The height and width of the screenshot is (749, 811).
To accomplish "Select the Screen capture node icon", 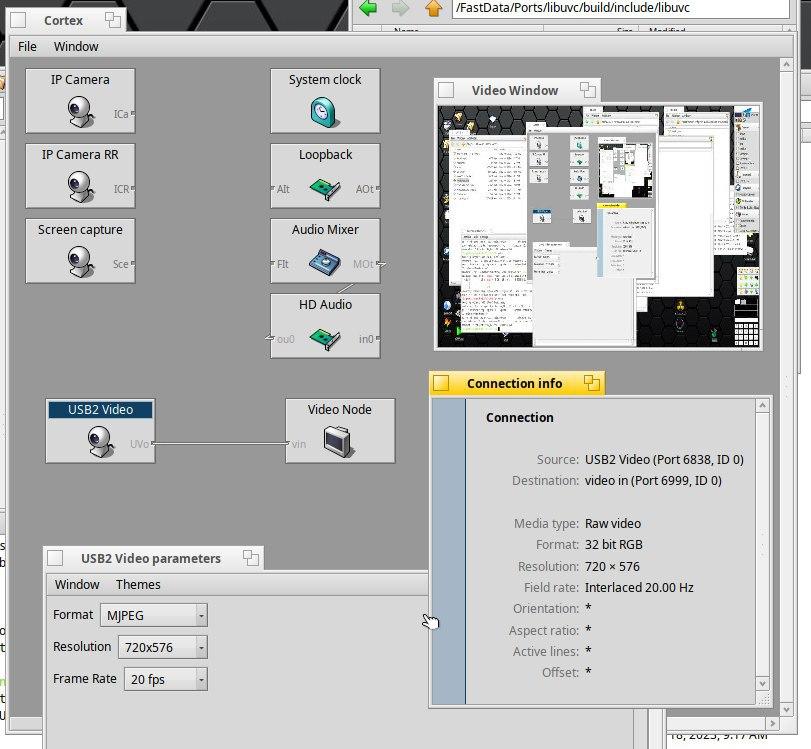I will tap(80, 260).
